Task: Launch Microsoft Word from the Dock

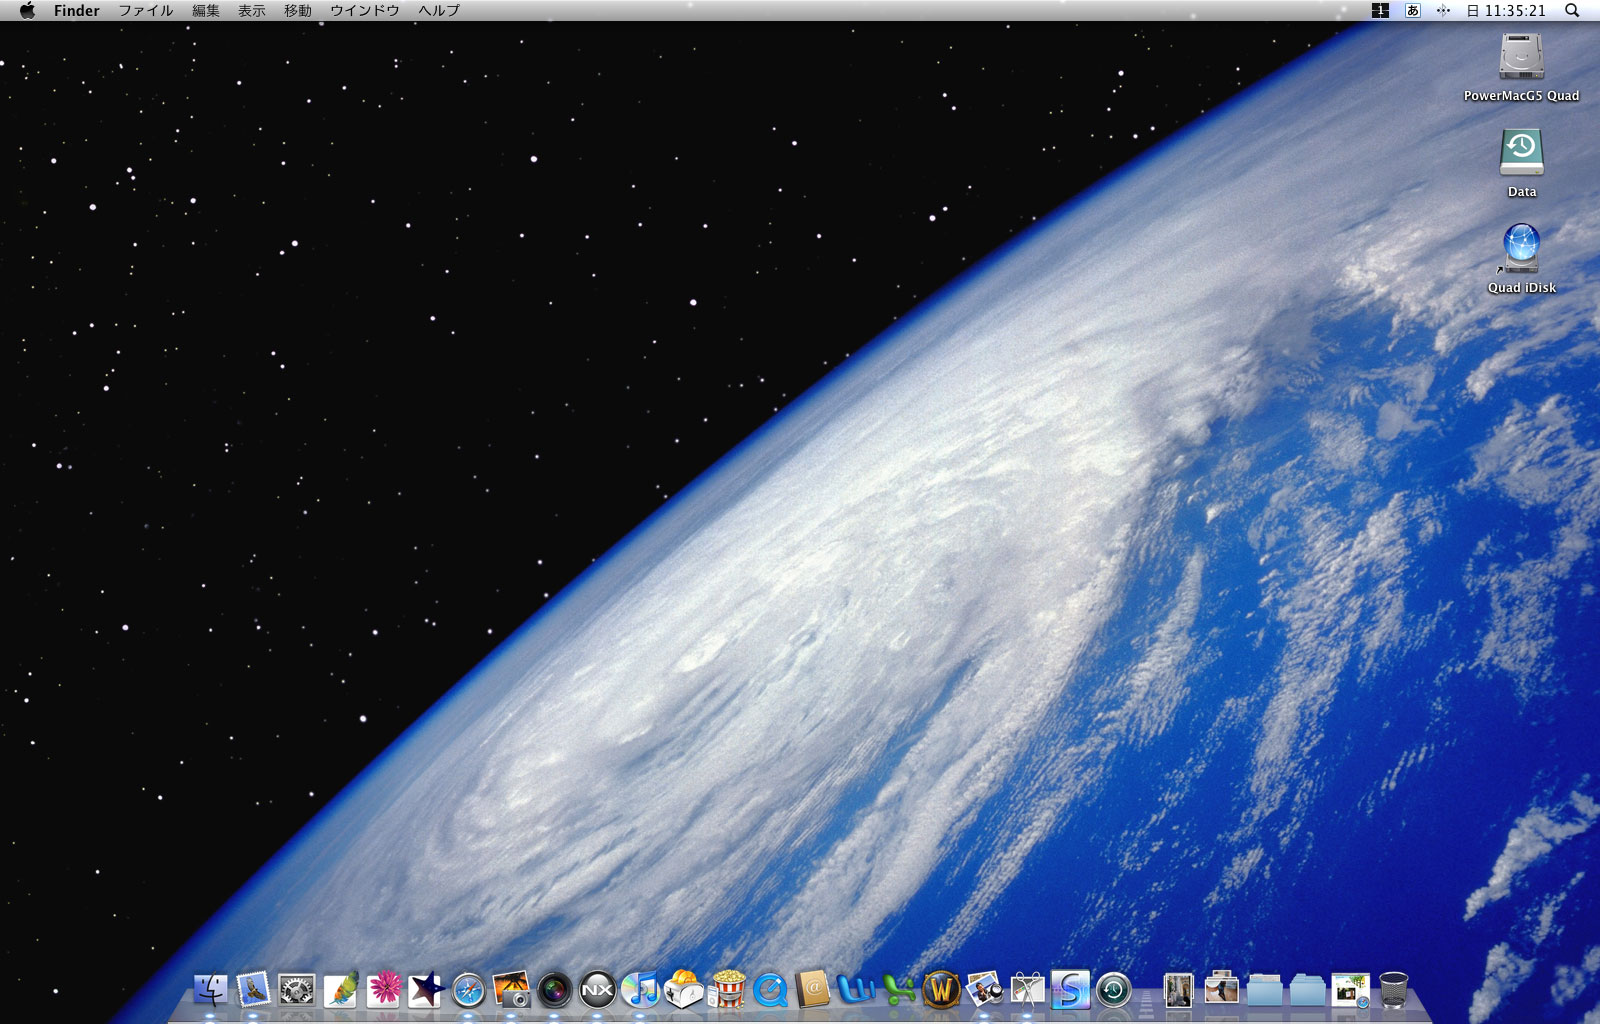Action: point(856,990)
